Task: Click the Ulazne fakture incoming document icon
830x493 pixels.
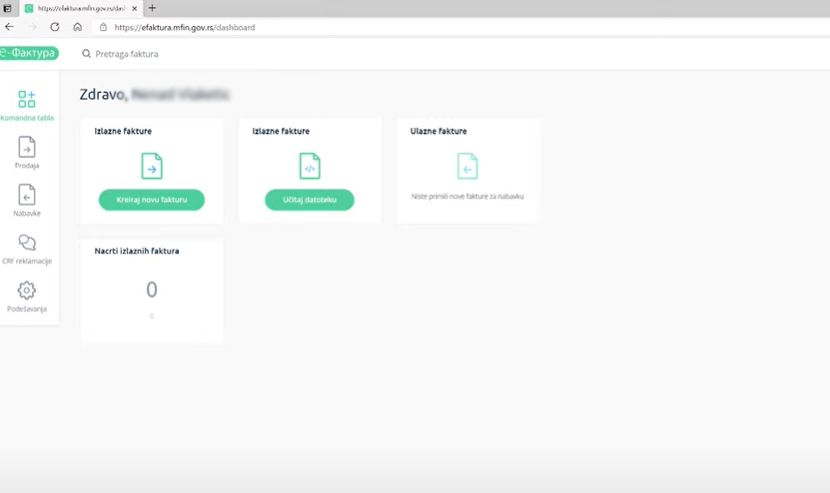Action: (x=467, y=165)
